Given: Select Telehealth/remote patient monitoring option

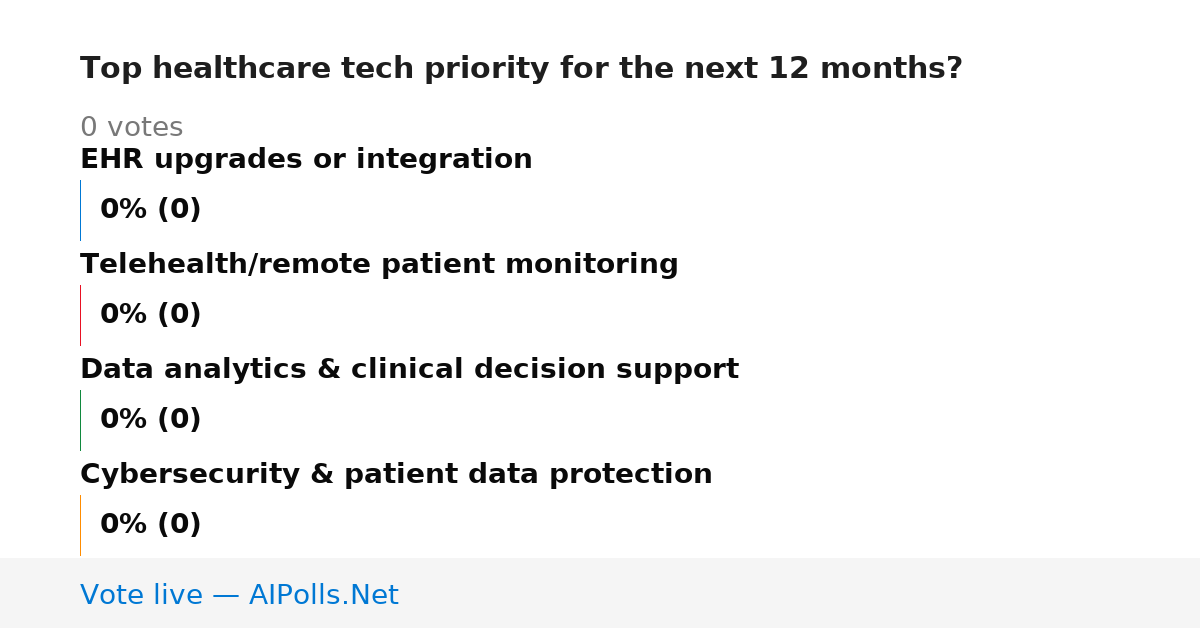Looking at the screenshot, I should pos(379,265).
